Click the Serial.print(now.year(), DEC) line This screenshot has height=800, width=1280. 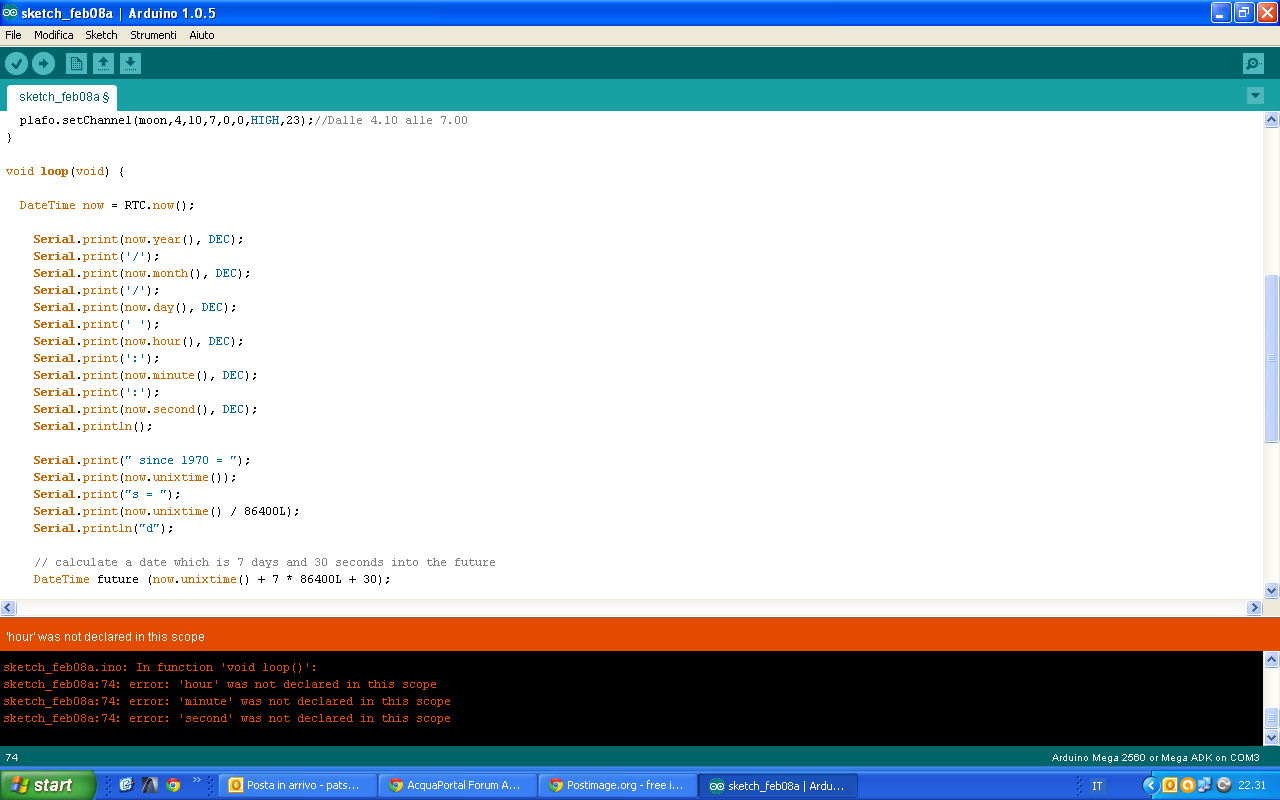pos(139,239)
